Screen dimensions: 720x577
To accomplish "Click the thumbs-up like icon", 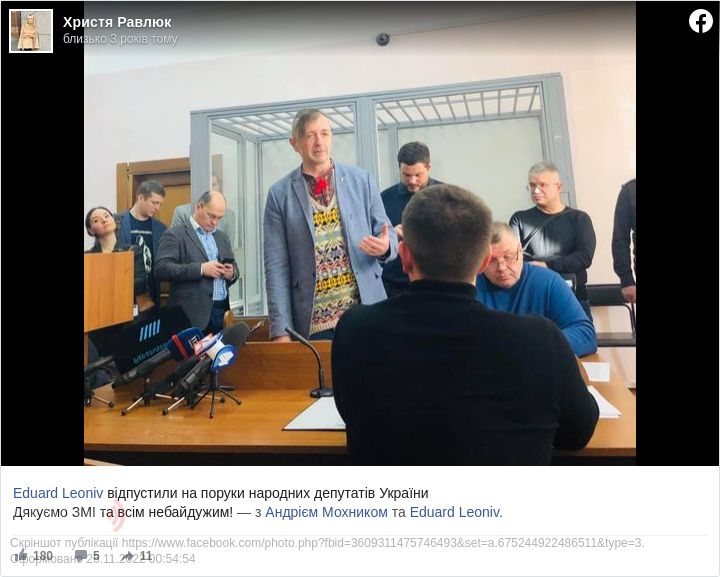I will coord(21,555).
